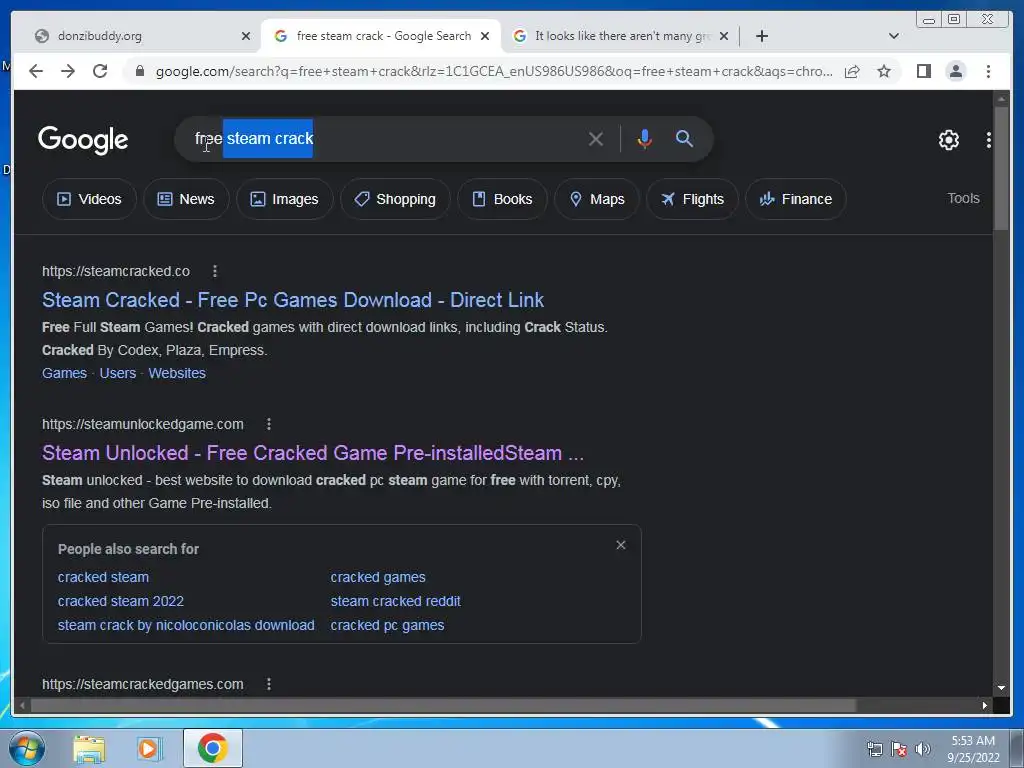Filter results by Flights
Screen dimensions: 1024x768
[692, 199]
